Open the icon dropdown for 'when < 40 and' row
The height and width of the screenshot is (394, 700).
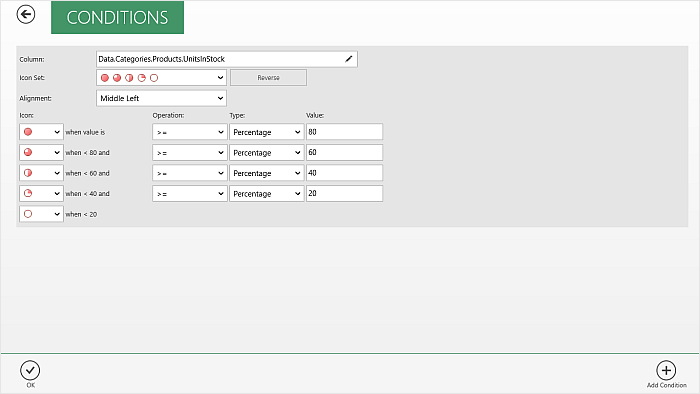pos(42,194)
